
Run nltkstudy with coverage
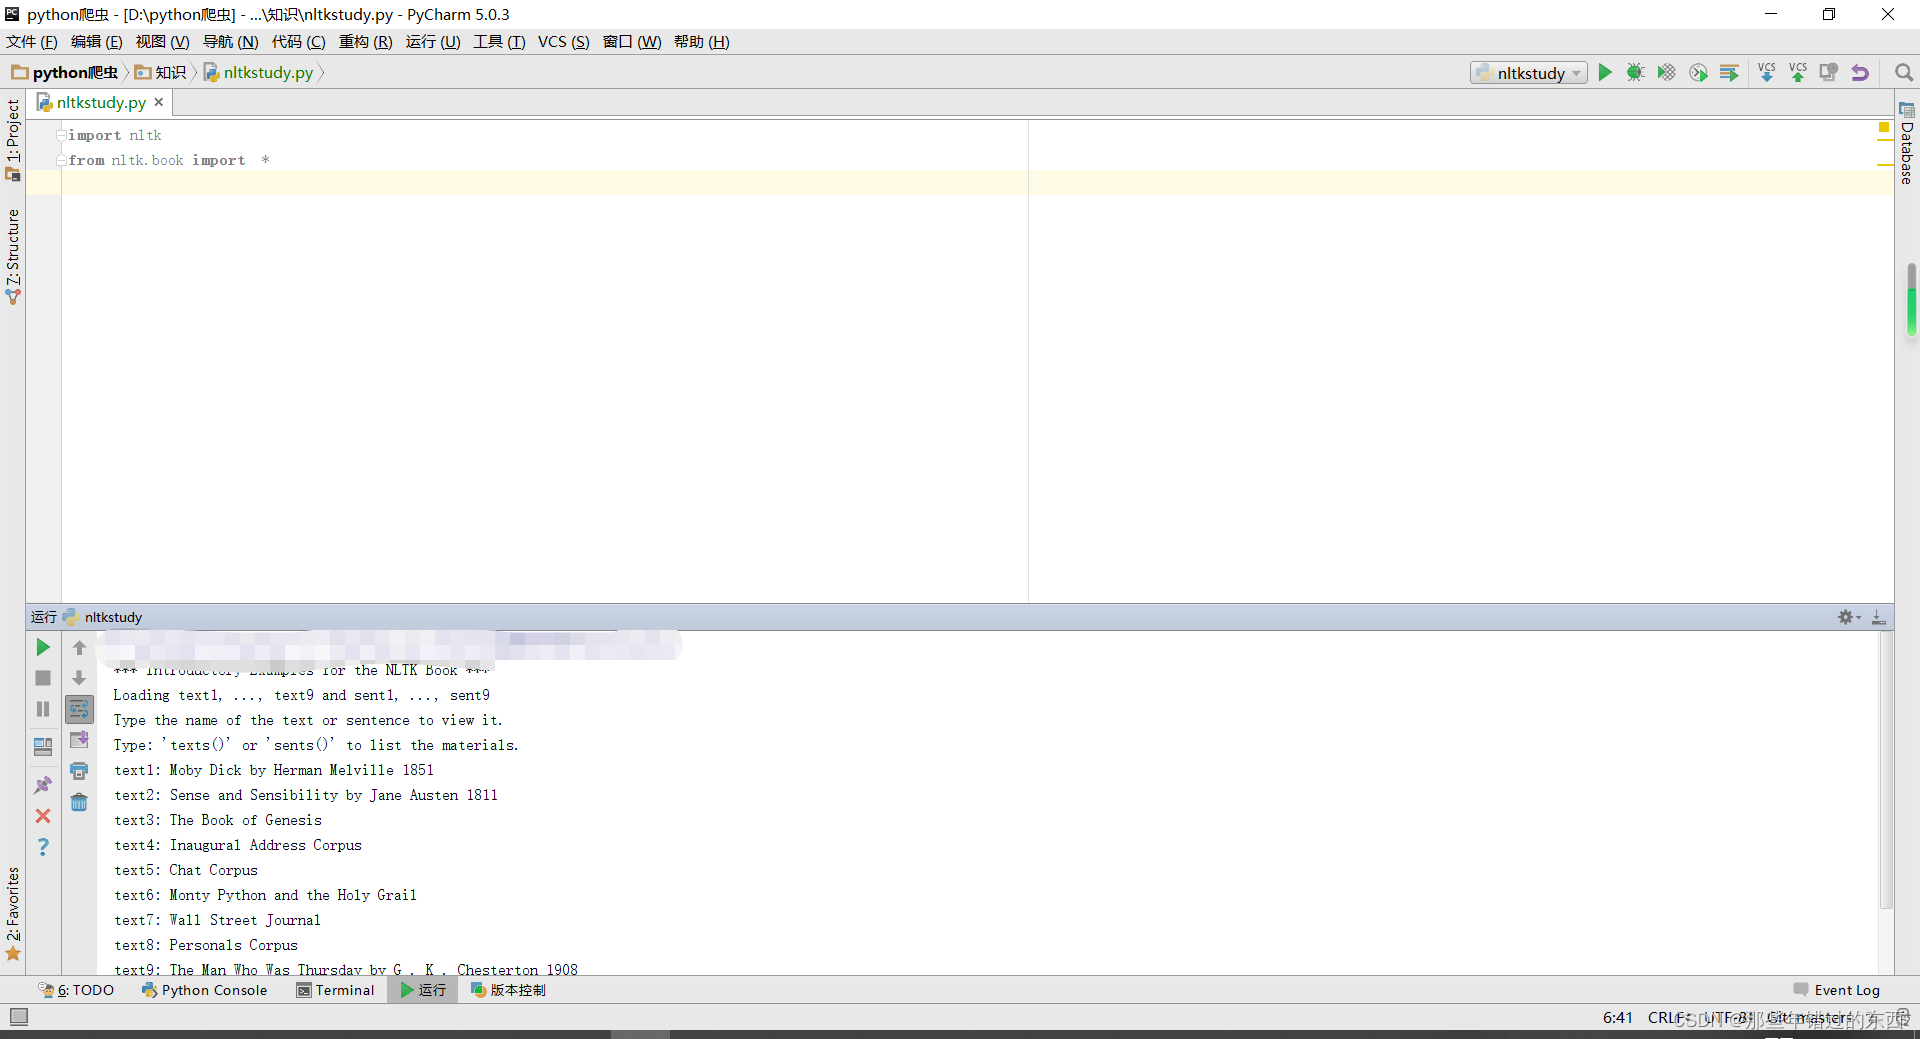(x=1666, y=73)
